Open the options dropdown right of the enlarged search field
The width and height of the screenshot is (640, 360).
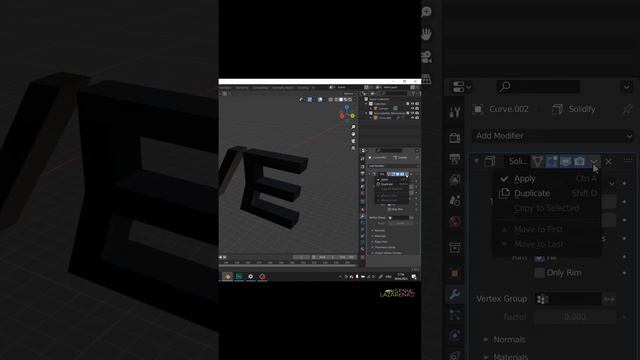tap(627, 87)
